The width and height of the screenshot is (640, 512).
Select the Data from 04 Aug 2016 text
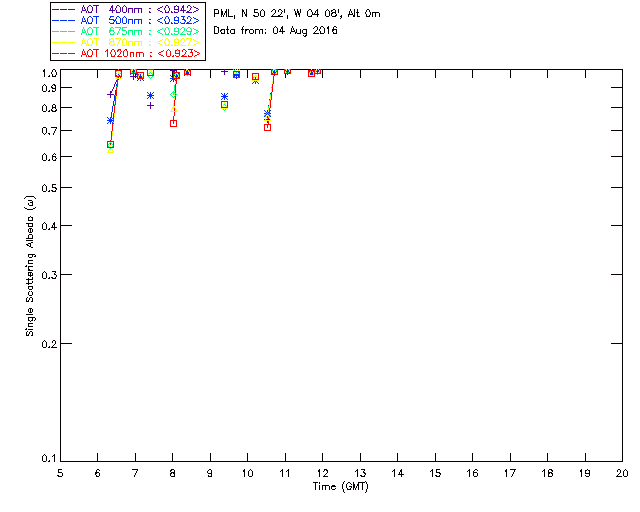click(x=276, y=31)
